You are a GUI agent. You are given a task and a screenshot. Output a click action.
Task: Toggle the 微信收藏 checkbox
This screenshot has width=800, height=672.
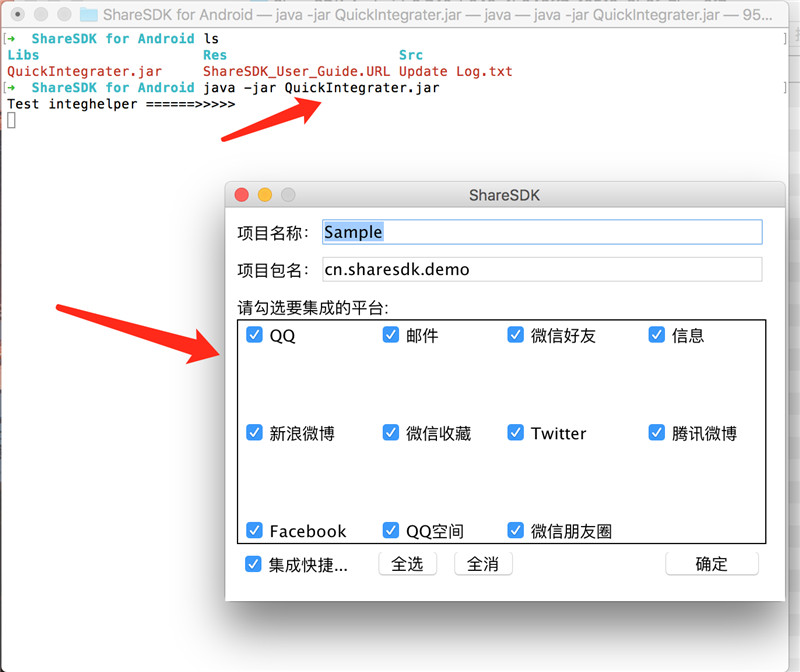391,433
